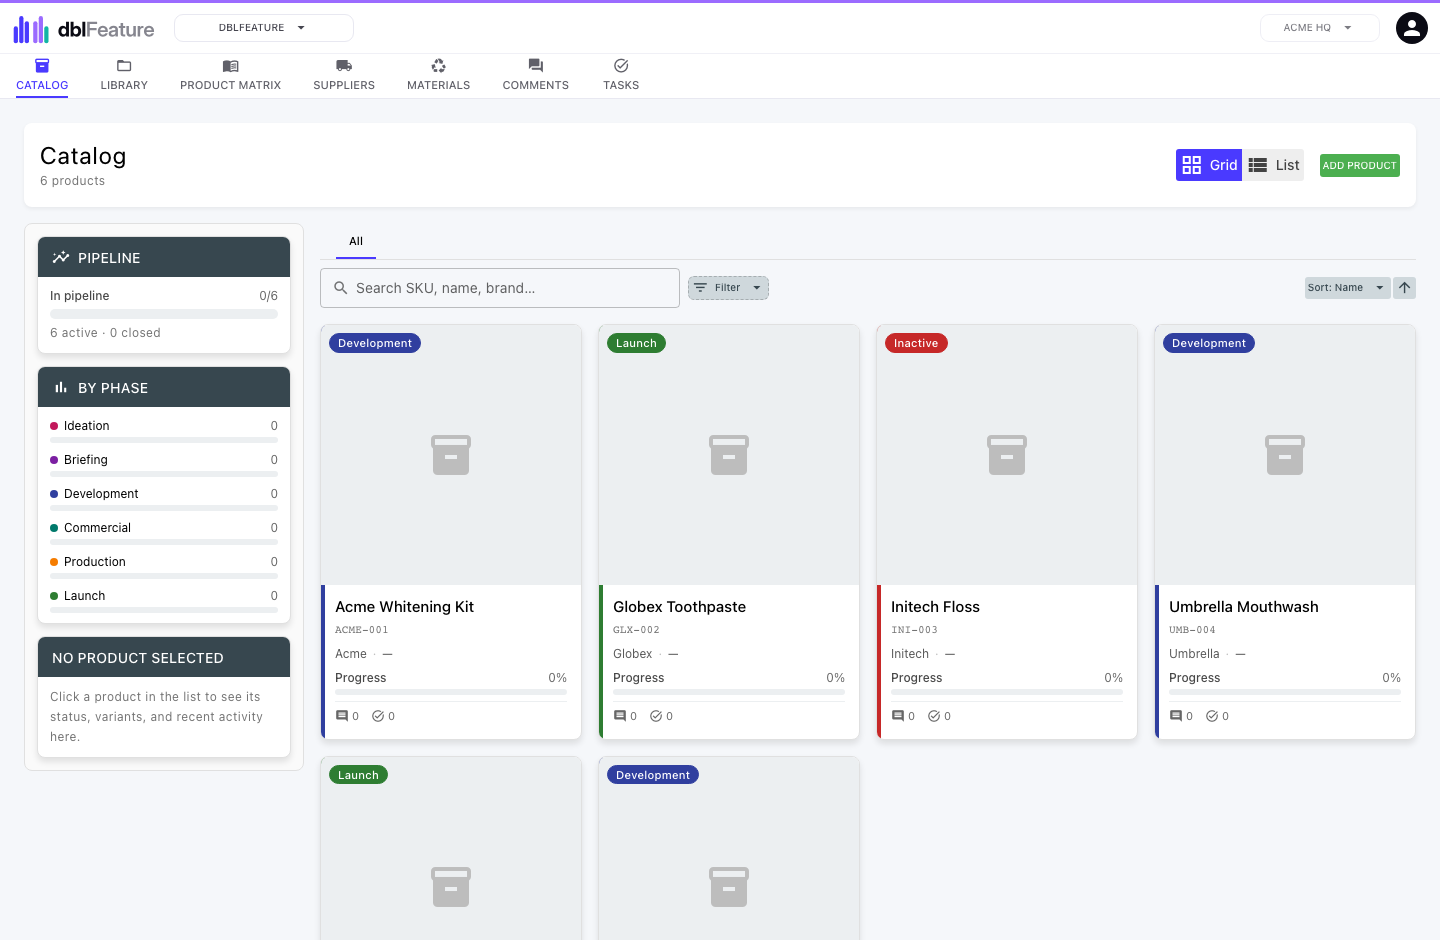The width and height of the screenshot is (1440, 940).
Task: Open tasks count on Initech Floss
Action: pos(939,716)
